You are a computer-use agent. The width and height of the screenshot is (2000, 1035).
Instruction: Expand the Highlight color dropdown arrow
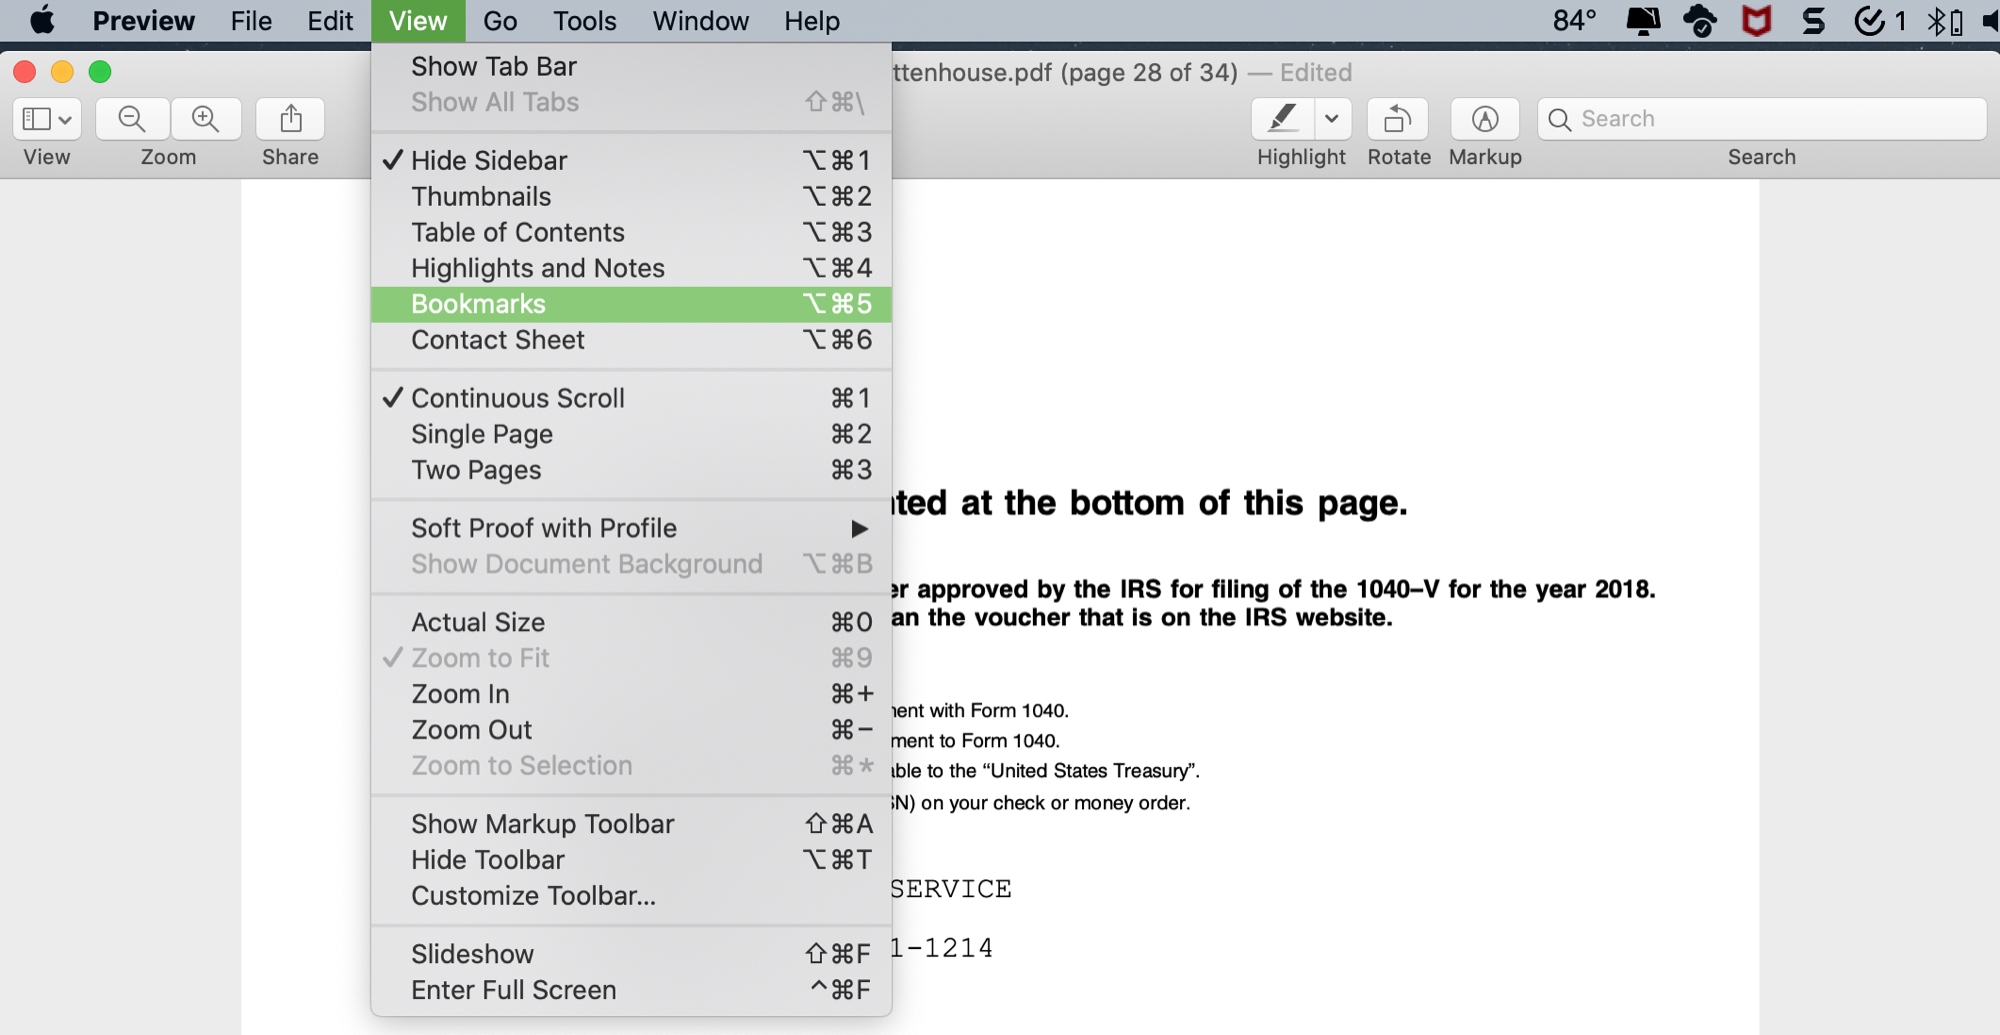(x=1332, y=119)
